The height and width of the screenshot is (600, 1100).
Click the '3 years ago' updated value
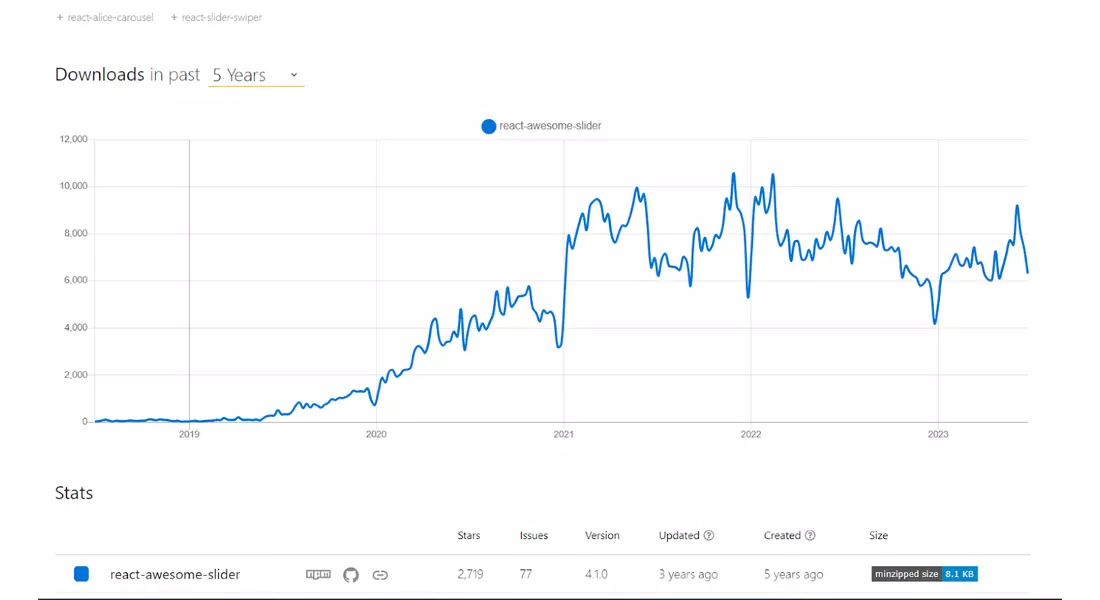[x=688, y=574]
